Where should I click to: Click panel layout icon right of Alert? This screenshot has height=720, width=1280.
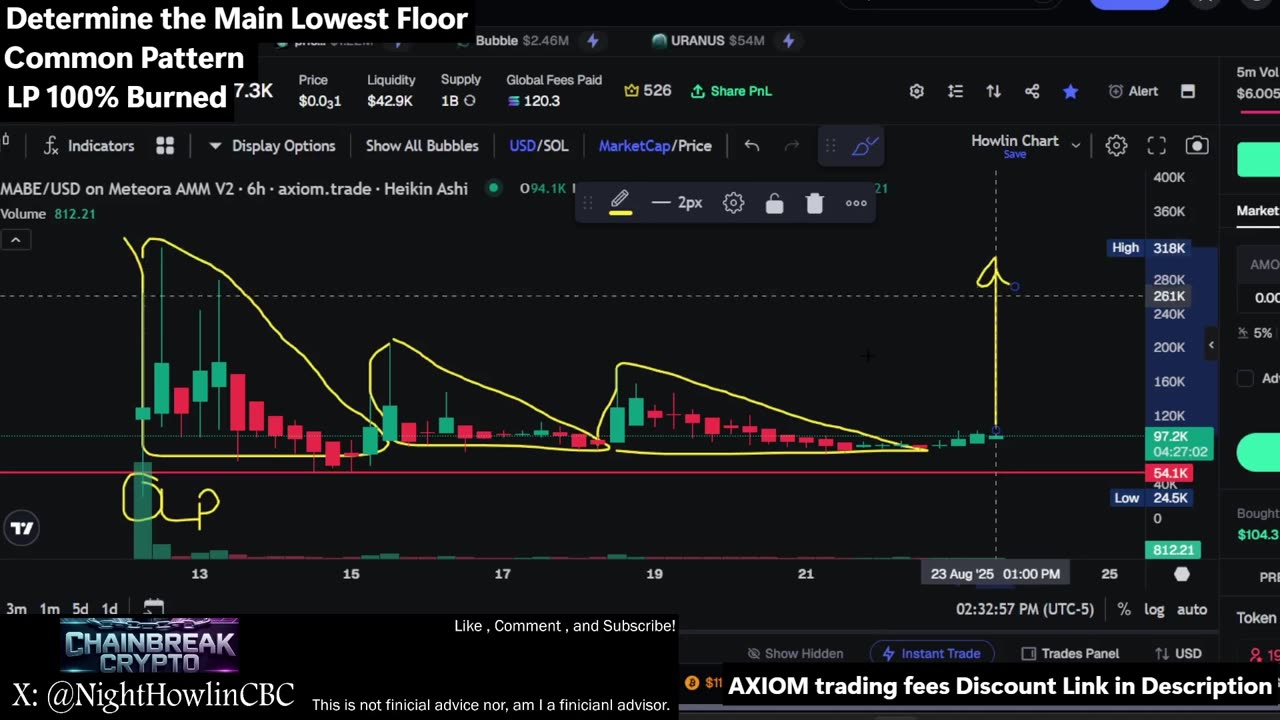pyautogui.click(x=1188, y=91)
